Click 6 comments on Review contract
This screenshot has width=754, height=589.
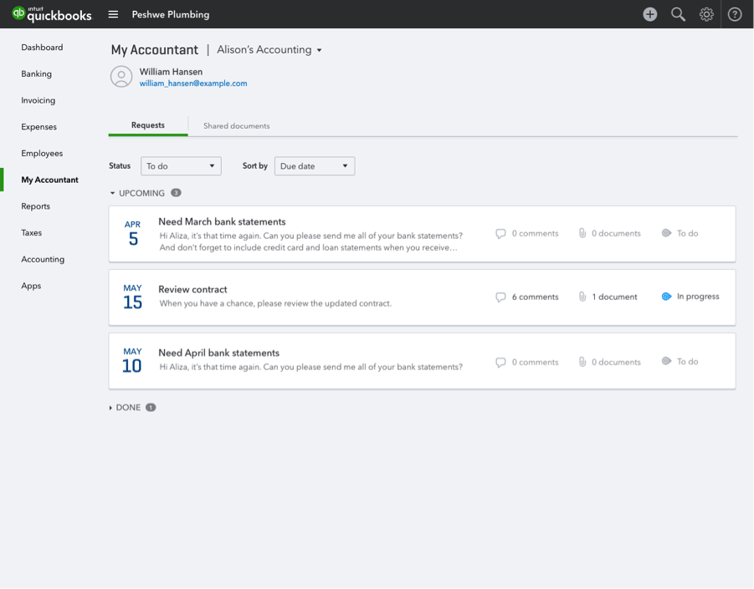[535, 297]
